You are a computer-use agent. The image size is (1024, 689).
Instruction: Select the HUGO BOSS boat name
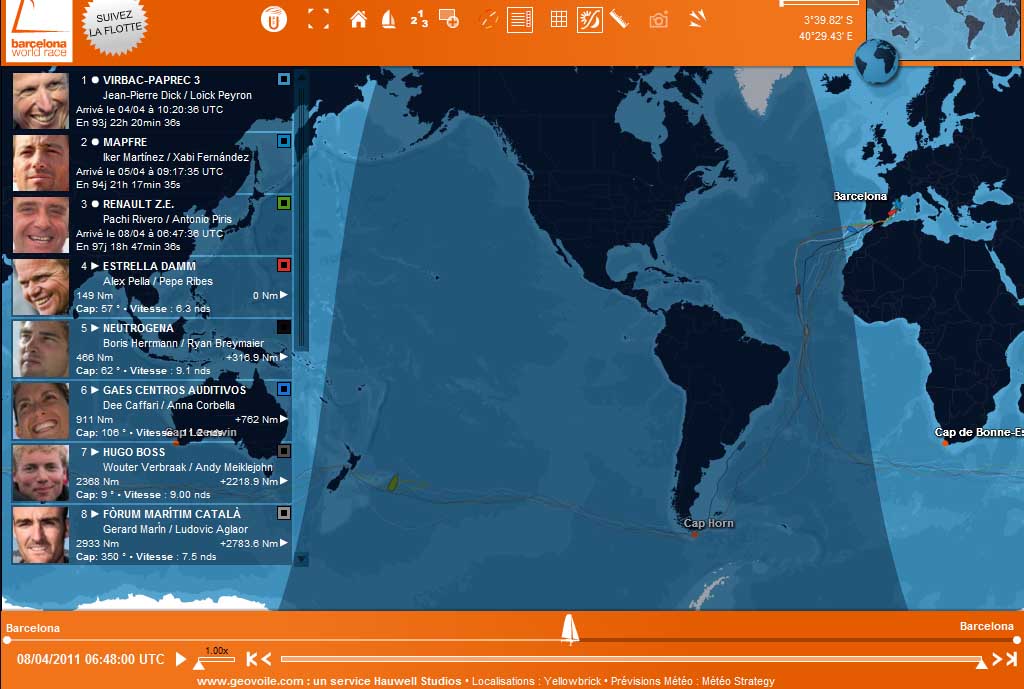(134, 452)
